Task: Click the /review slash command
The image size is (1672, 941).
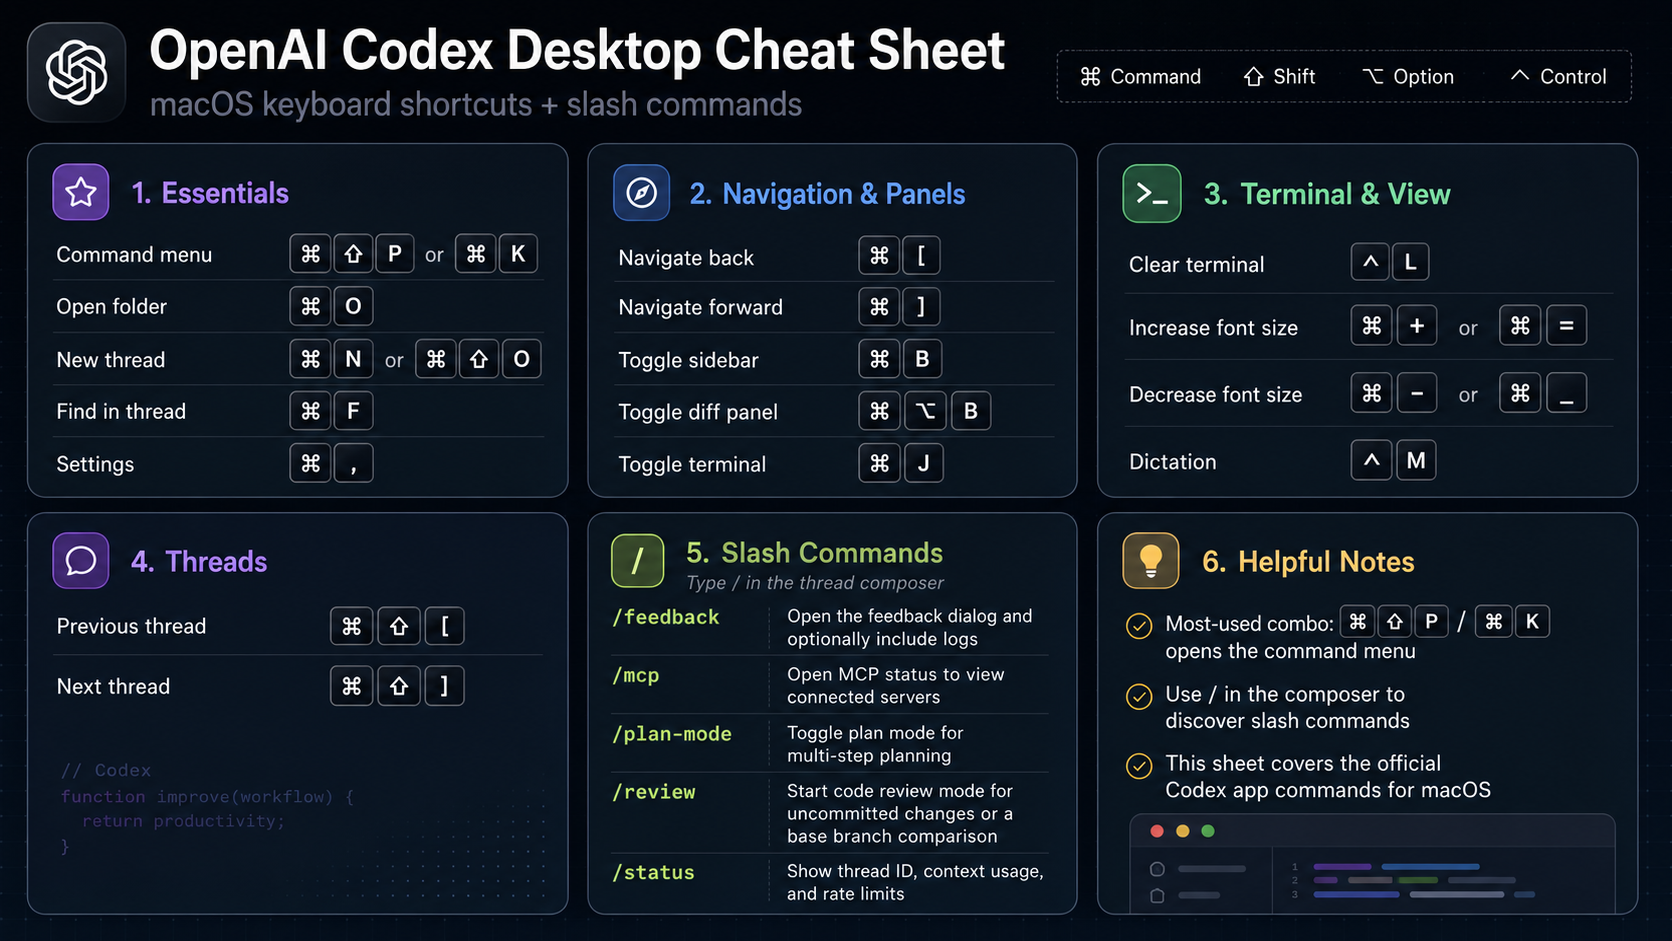Action: [x=654, y=792]
